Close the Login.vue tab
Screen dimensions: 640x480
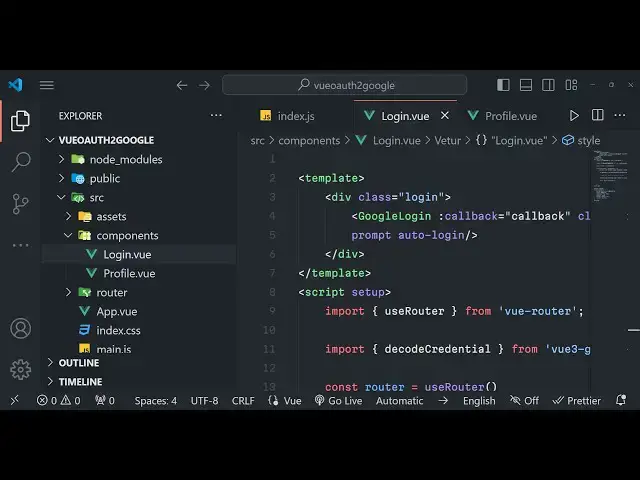point(444,116)
